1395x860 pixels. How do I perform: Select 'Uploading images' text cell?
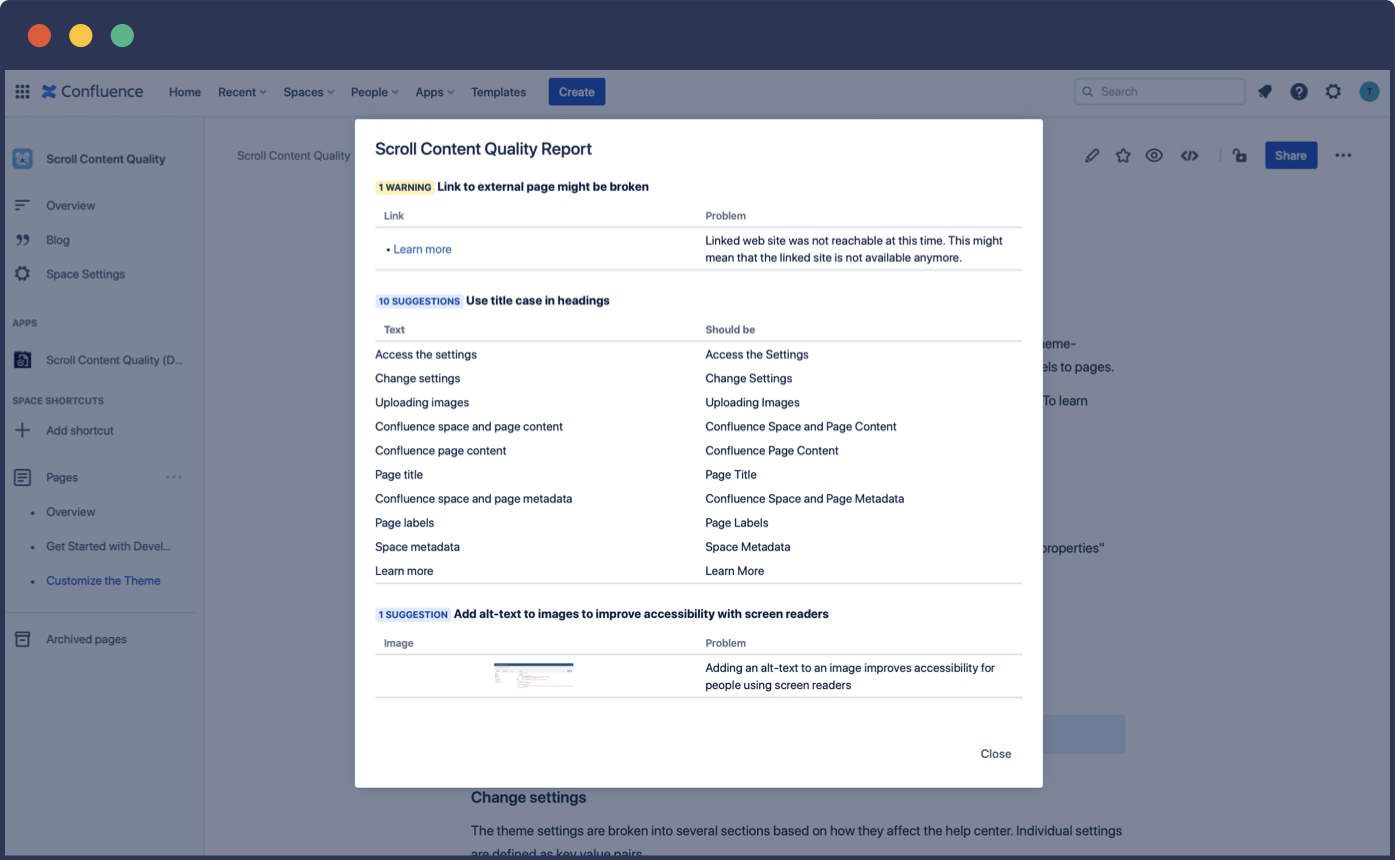pyautogui.click(x=422, y=403)
